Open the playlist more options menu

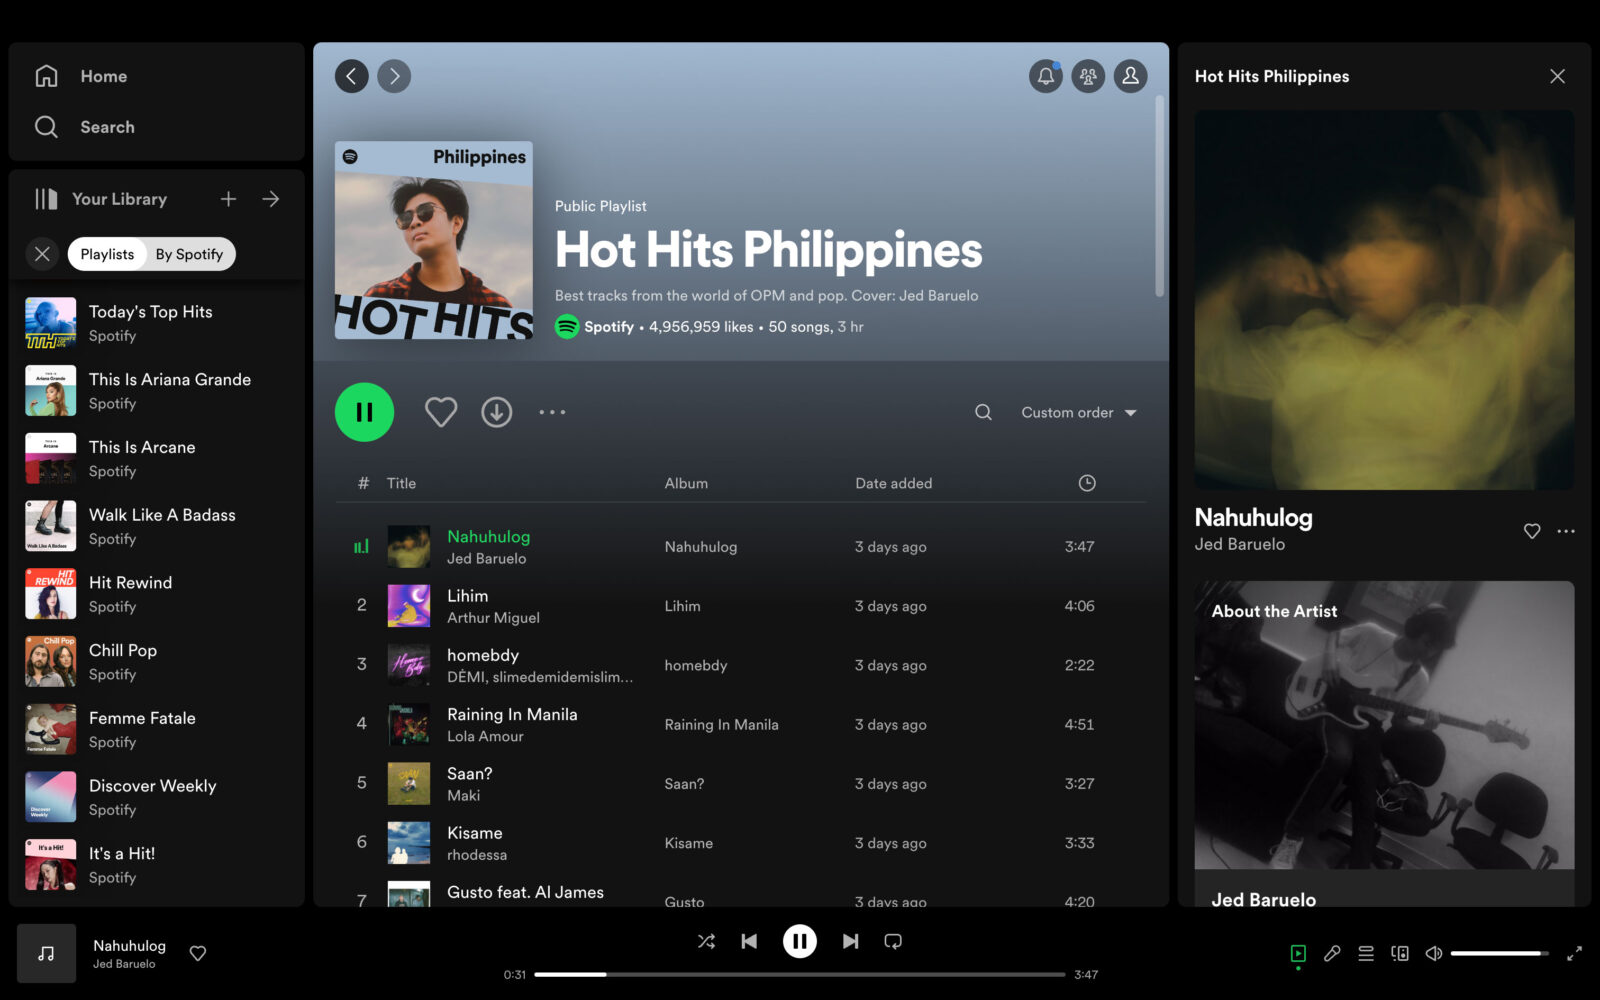552,412
